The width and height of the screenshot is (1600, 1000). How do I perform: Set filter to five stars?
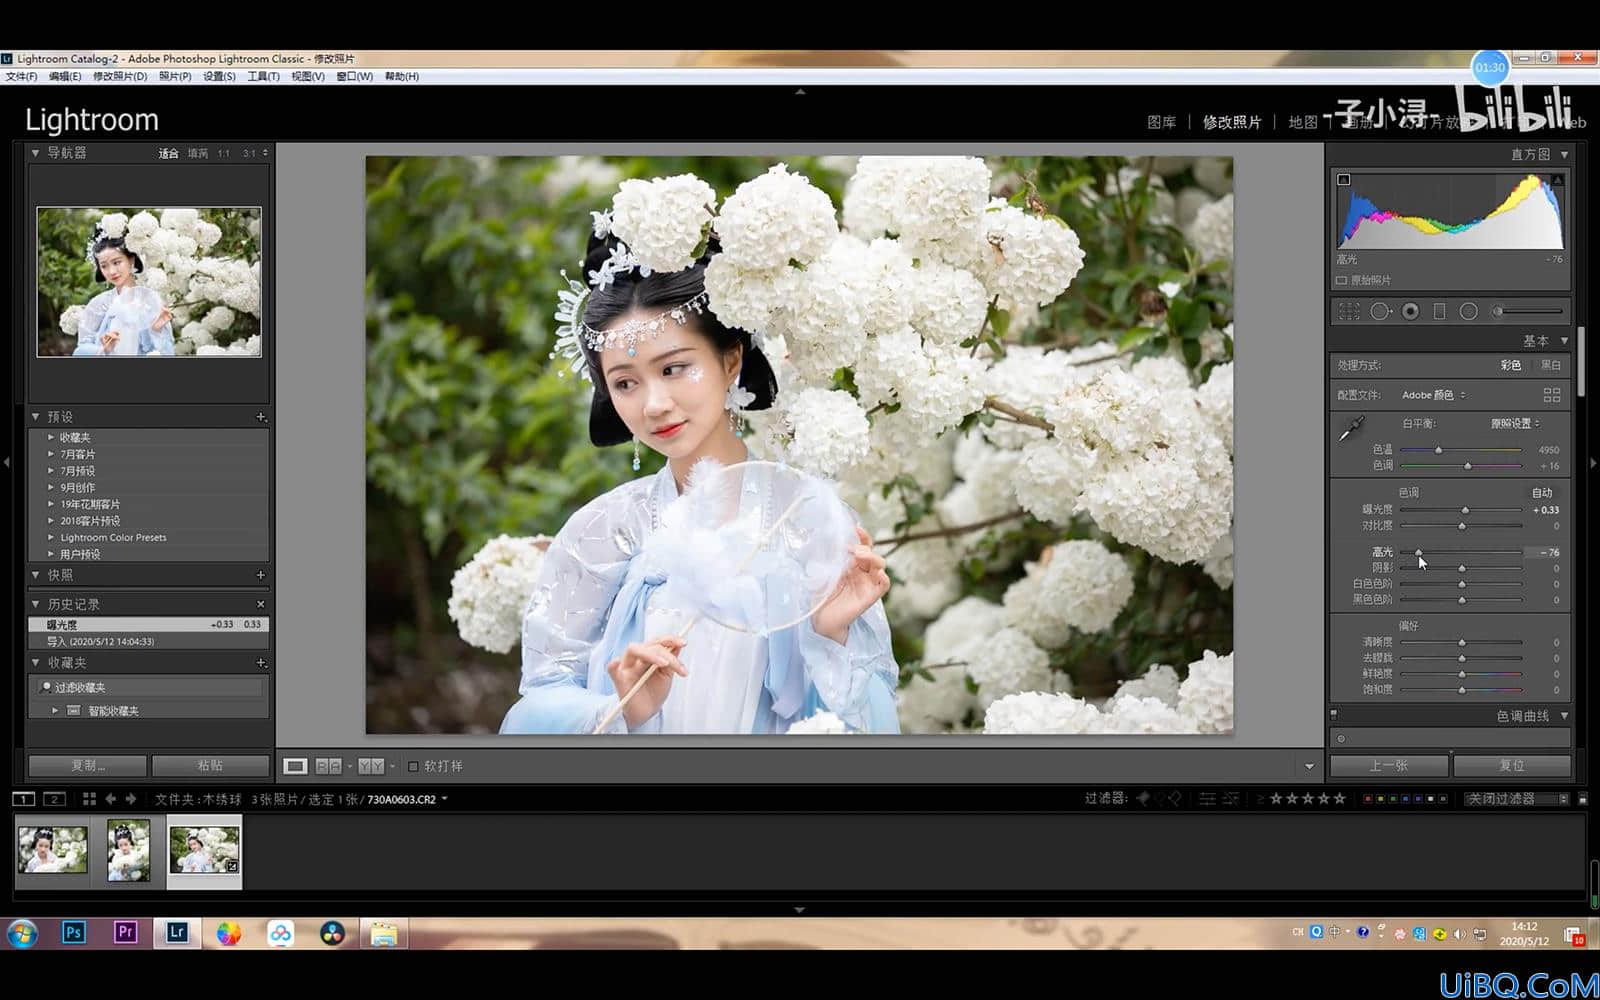(x=1340, y=798)
